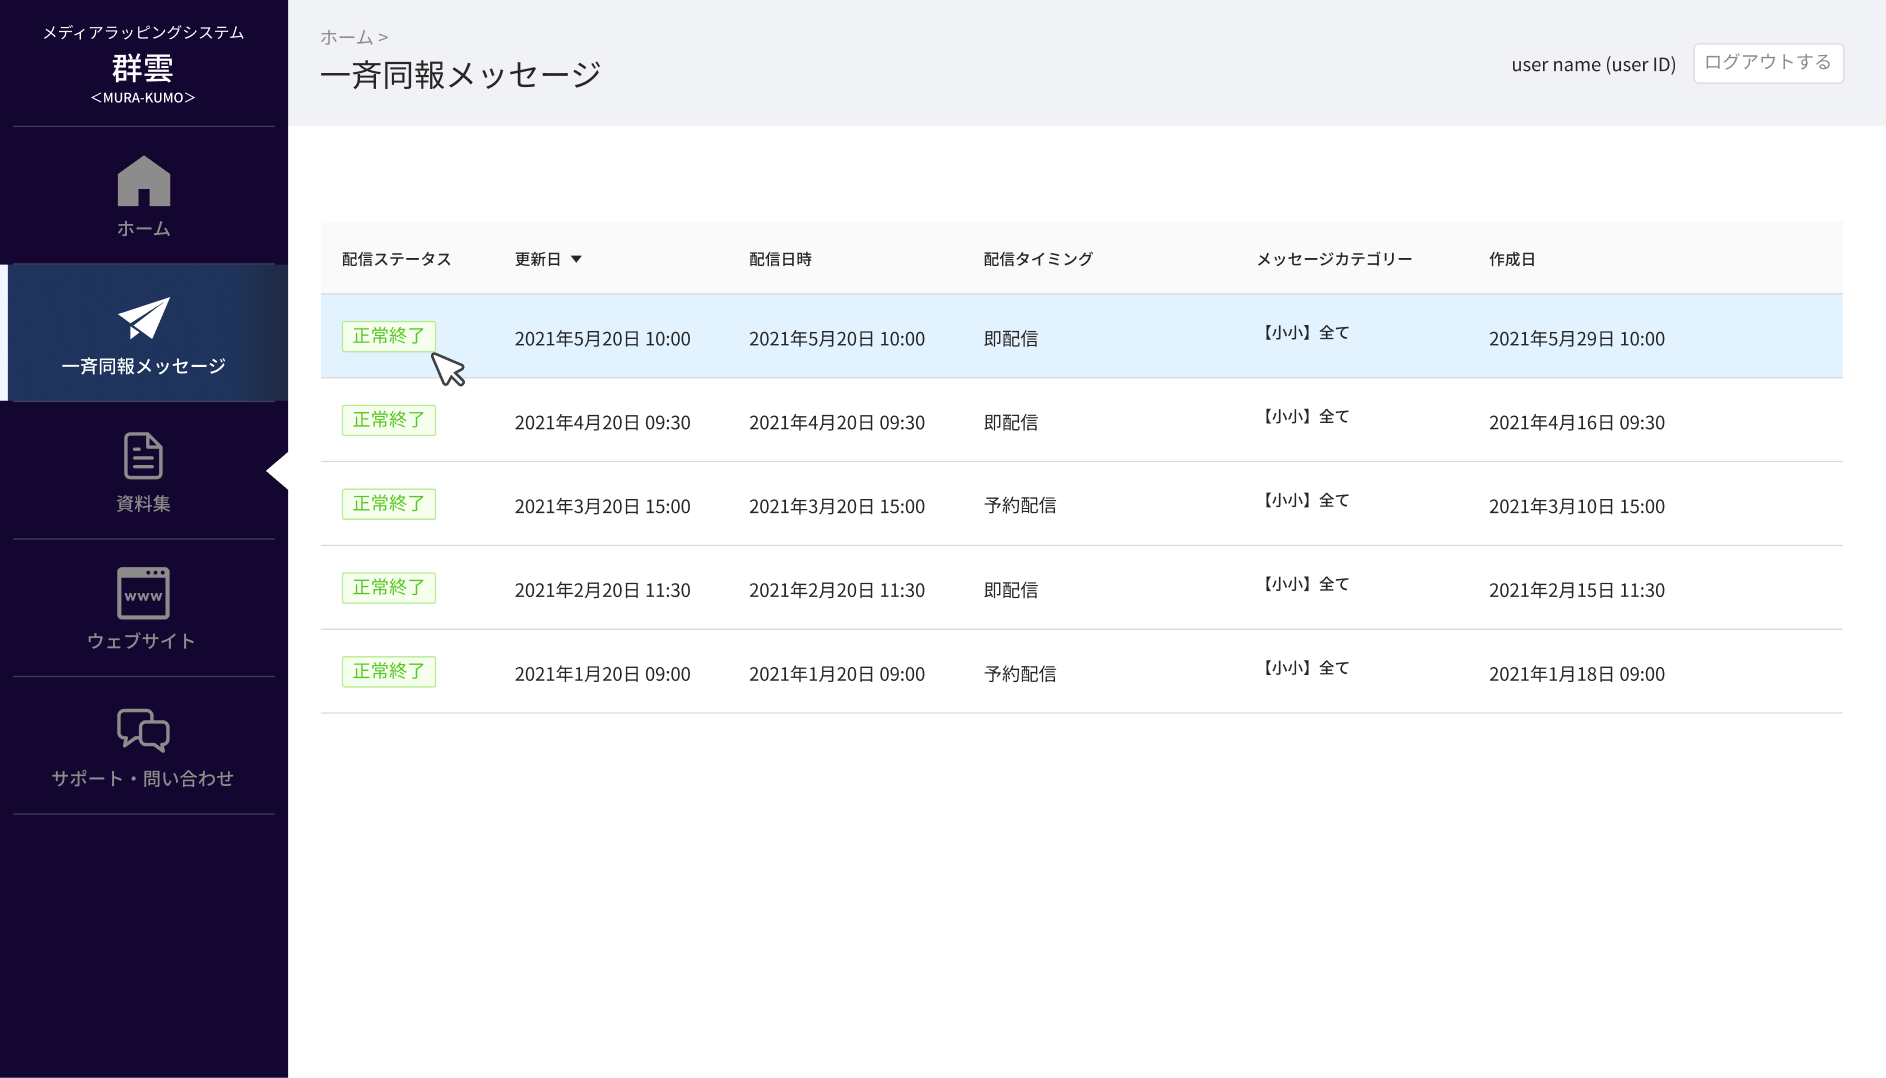Viewport: 1886px width, 1078px height.
Task: Select the paper plane broadcast message icon
Action: [144, 319]
